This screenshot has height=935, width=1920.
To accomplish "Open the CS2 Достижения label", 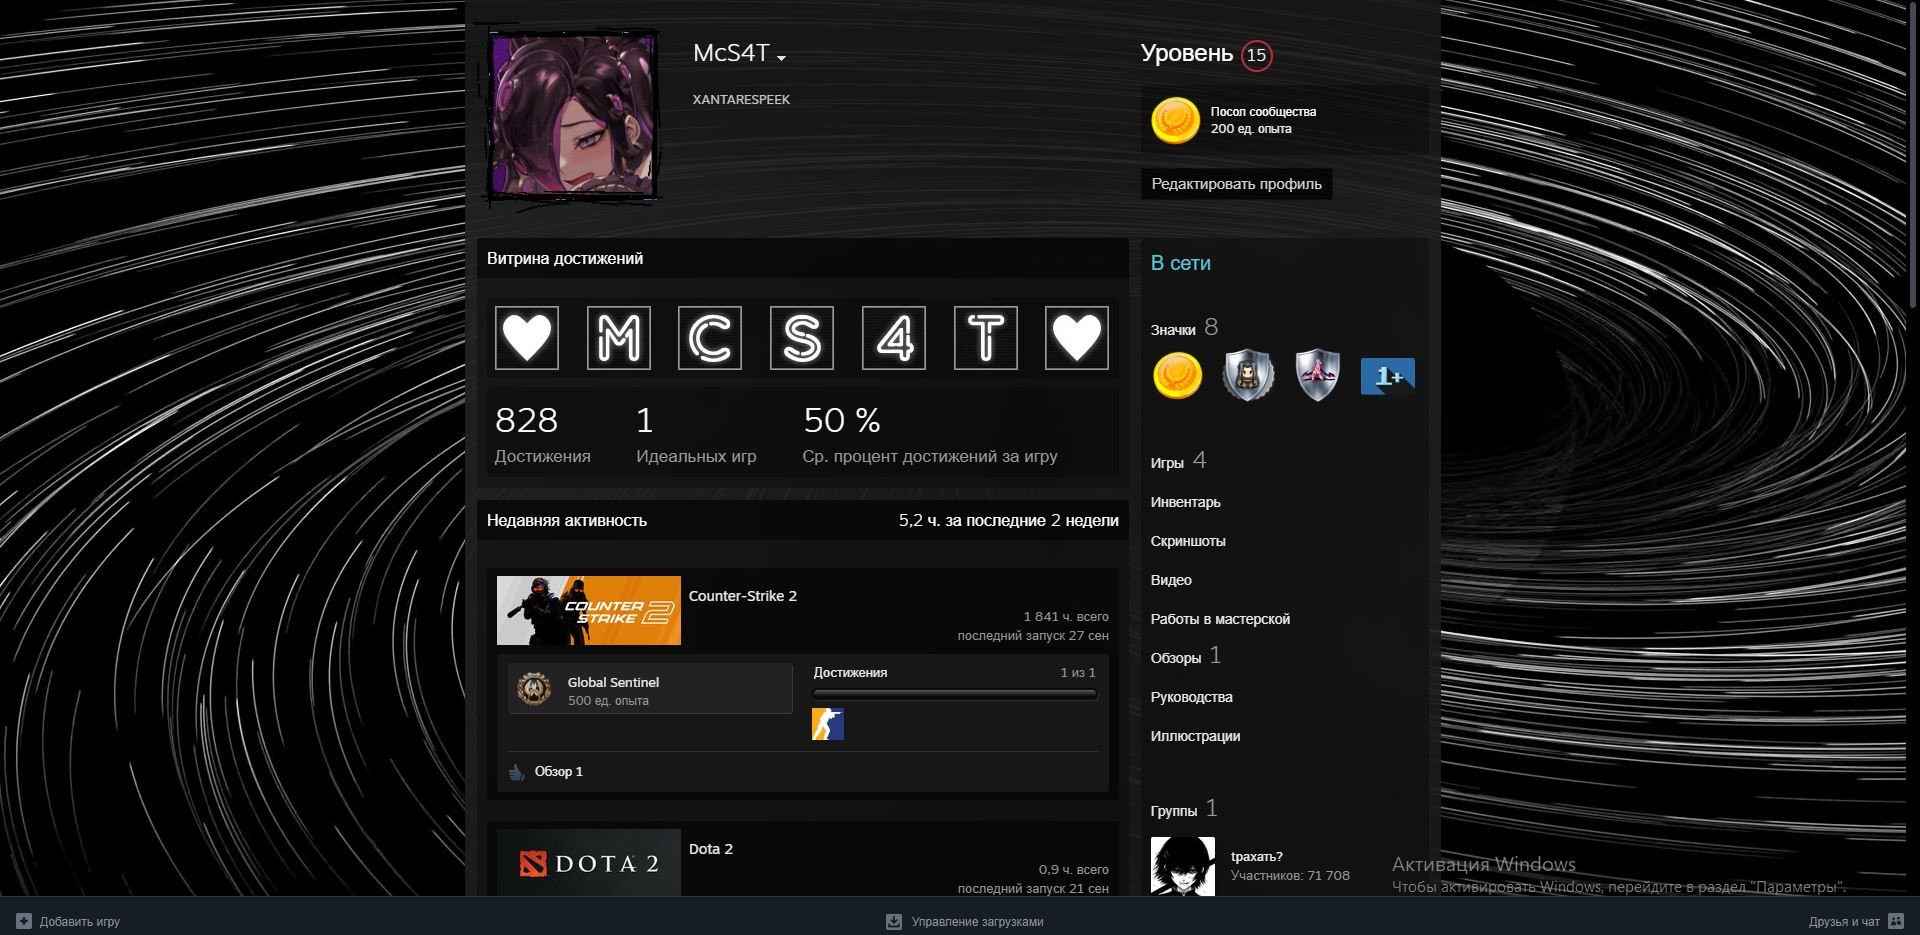I will [850, 673].
